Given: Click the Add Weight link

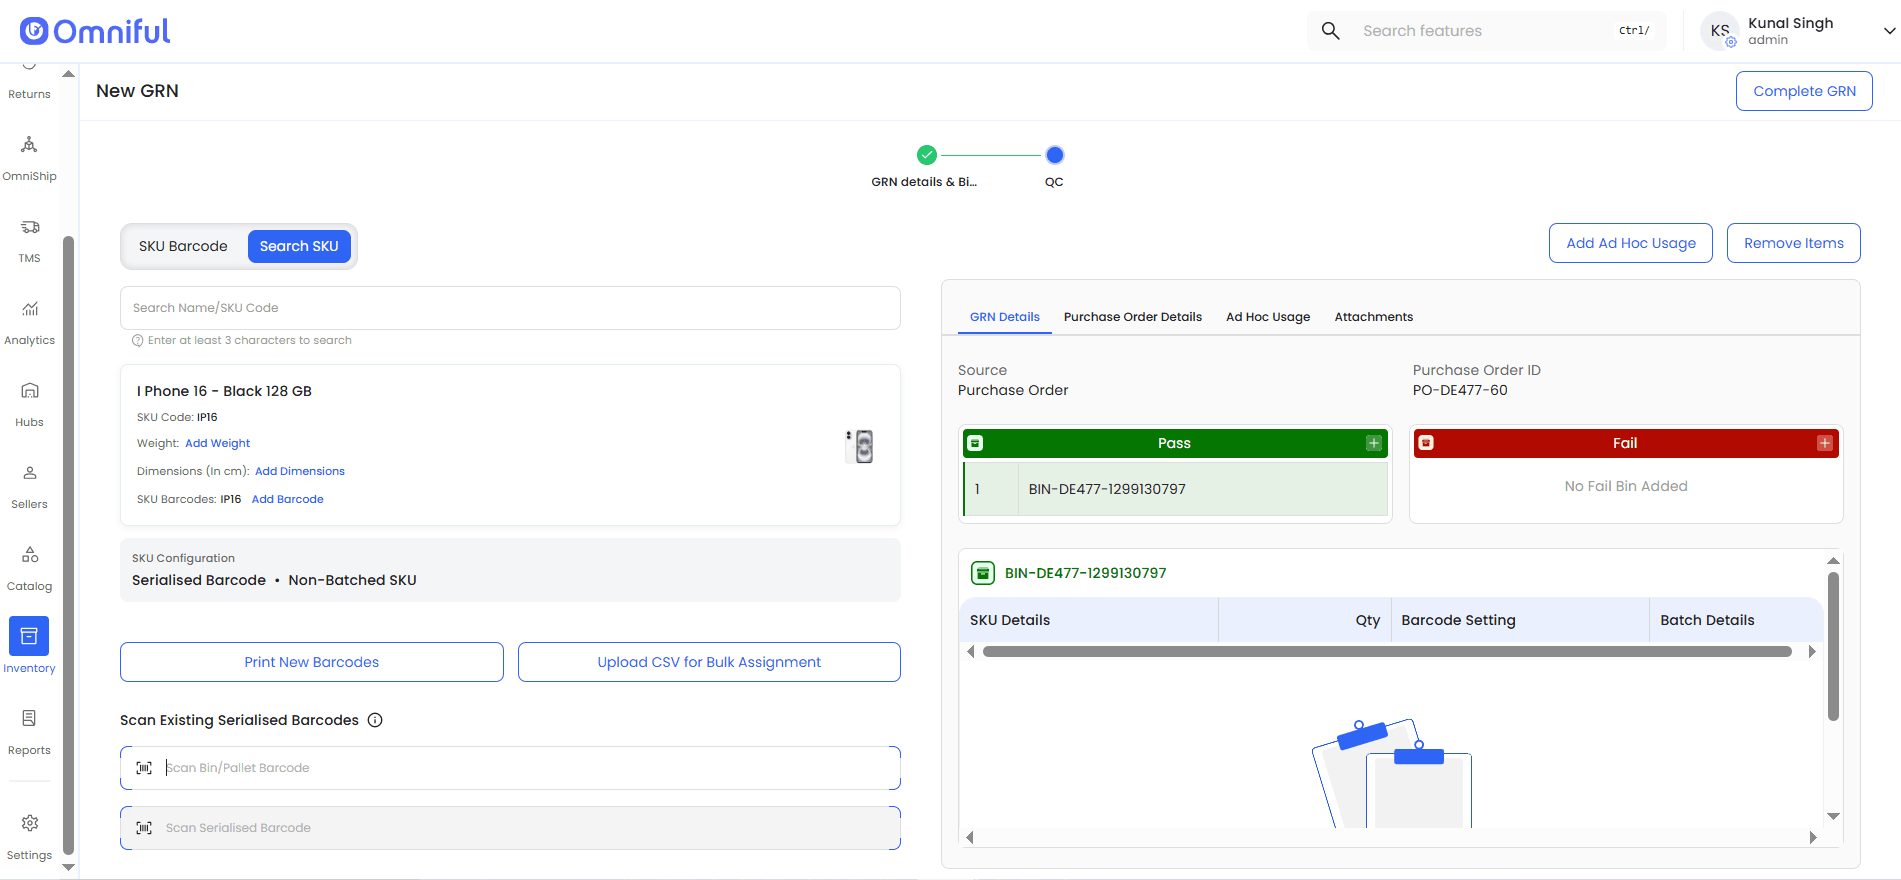Looking at the screenshot, I should 218,443.
